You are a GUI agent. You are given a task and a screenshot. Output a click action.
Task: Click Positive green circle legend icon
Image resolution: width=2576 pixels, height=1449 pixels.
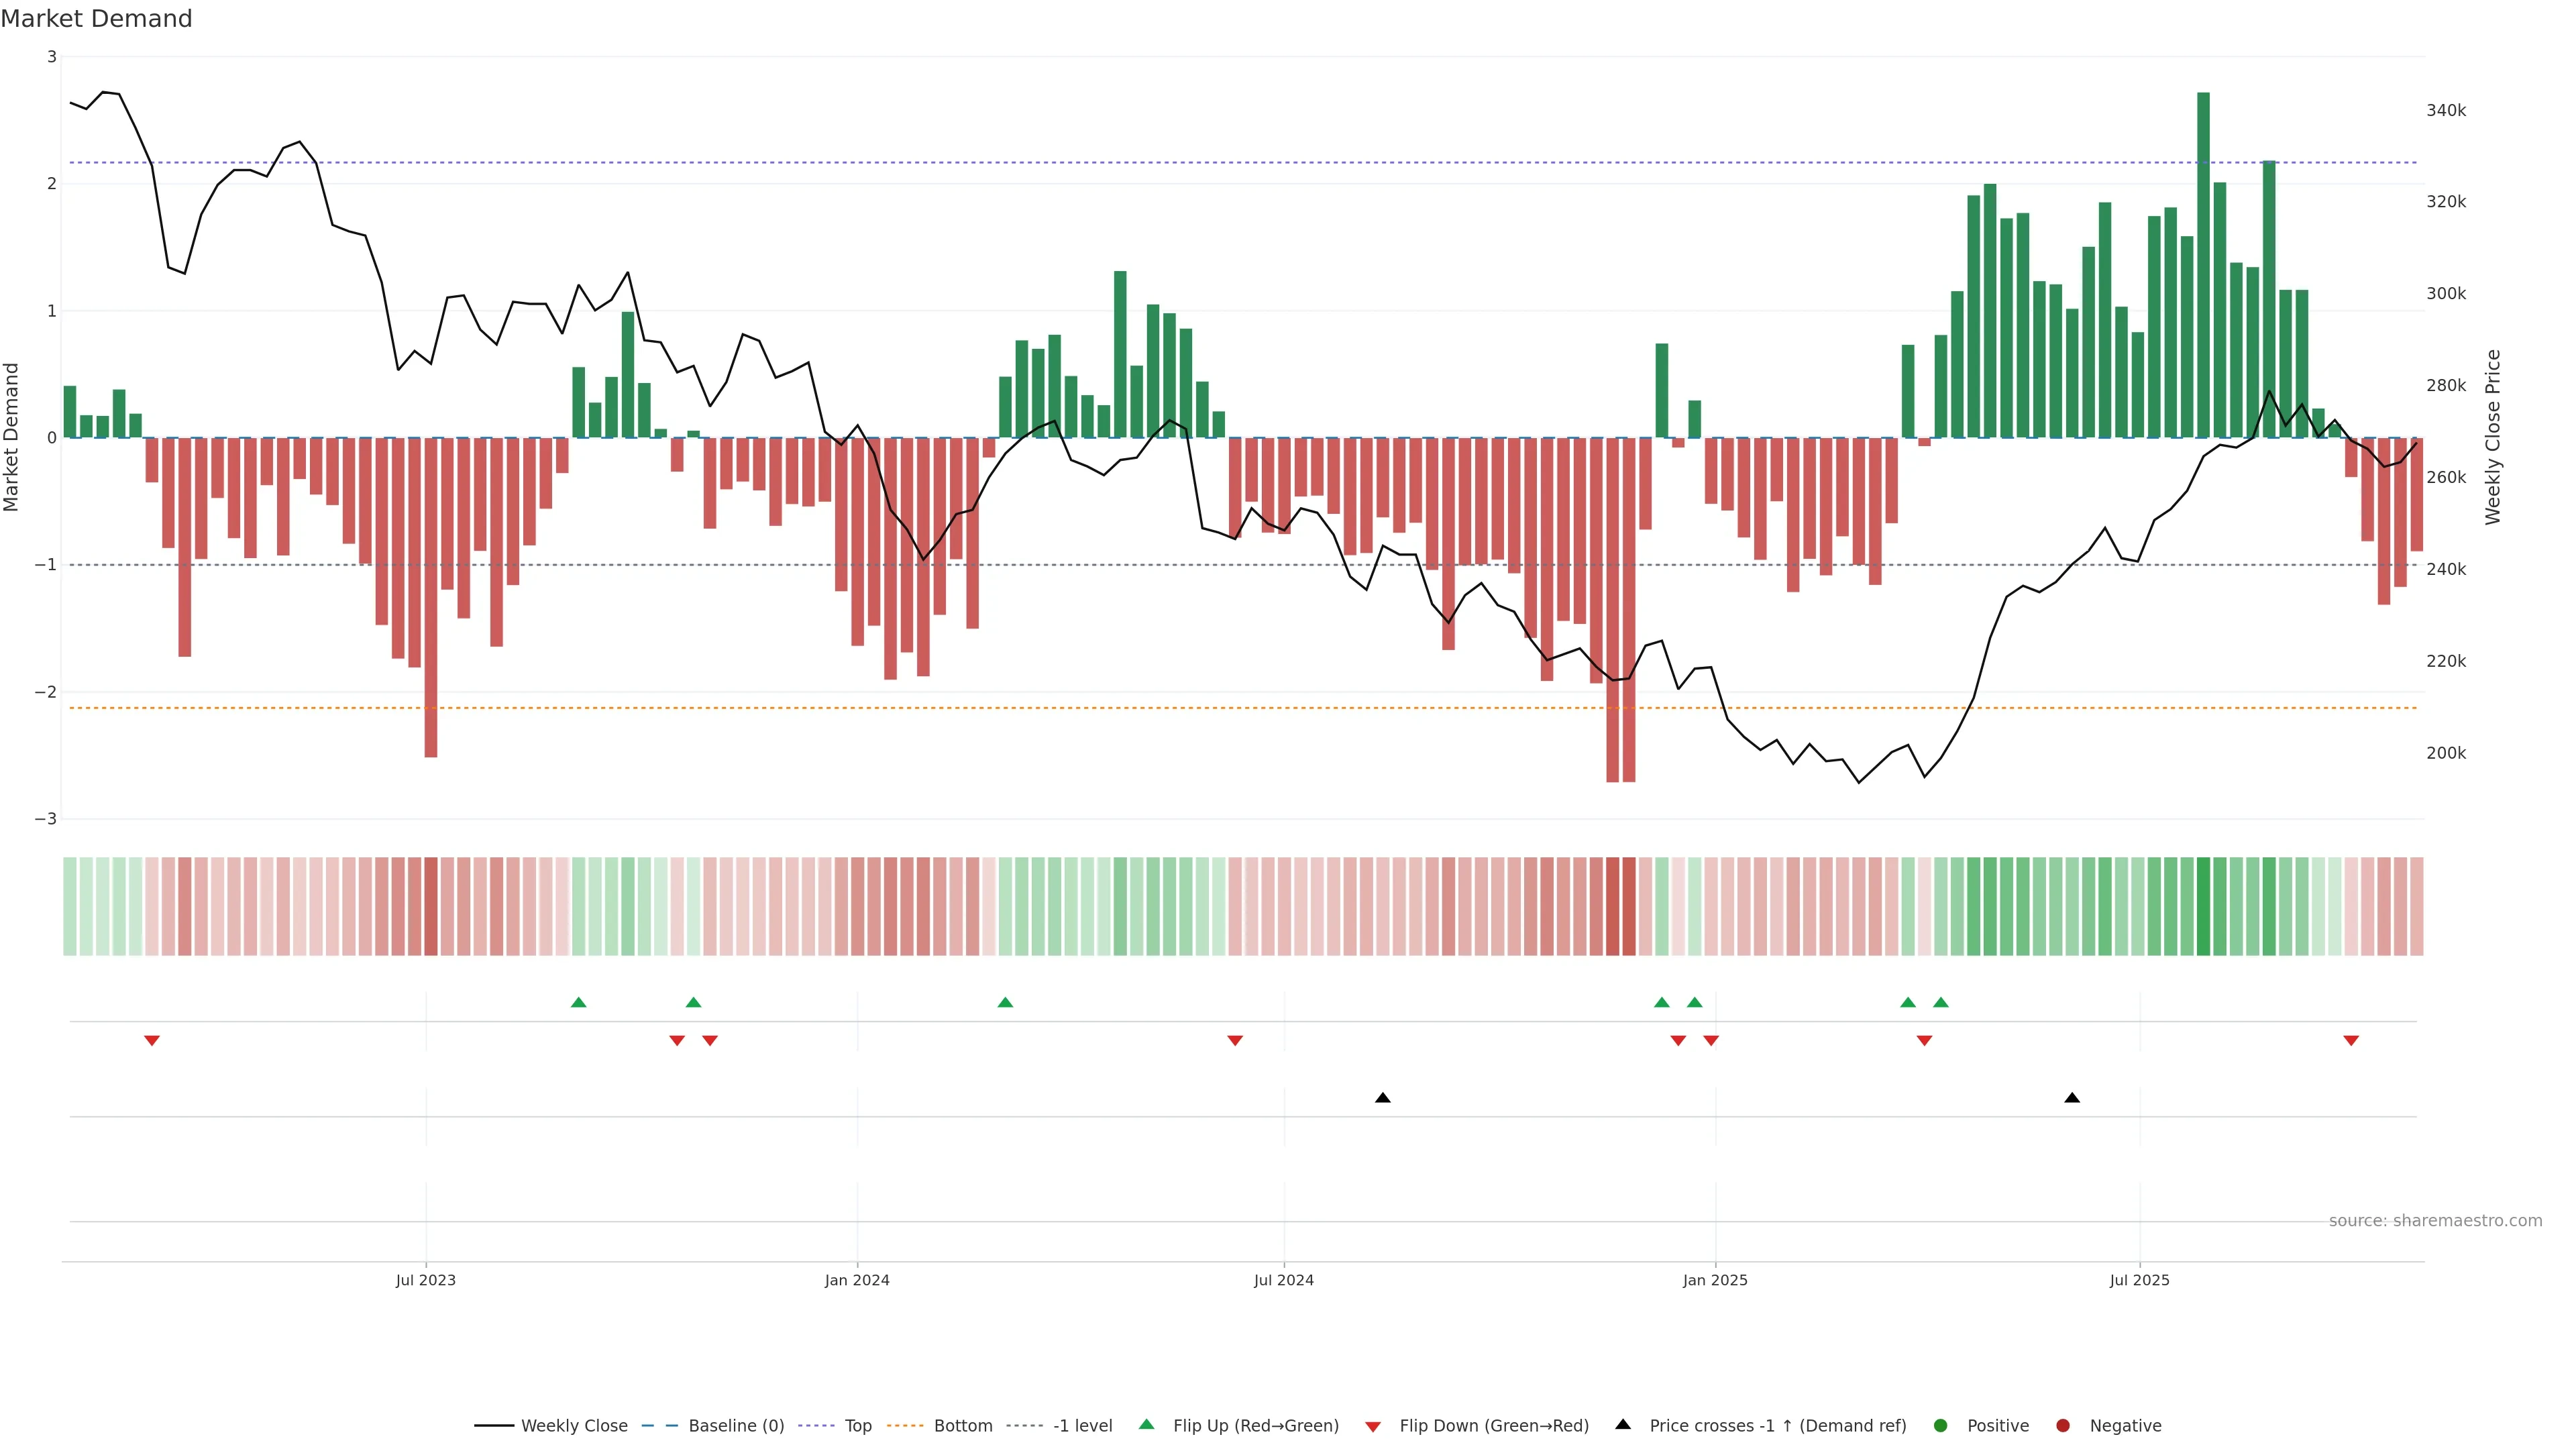click(1940, 1425)
